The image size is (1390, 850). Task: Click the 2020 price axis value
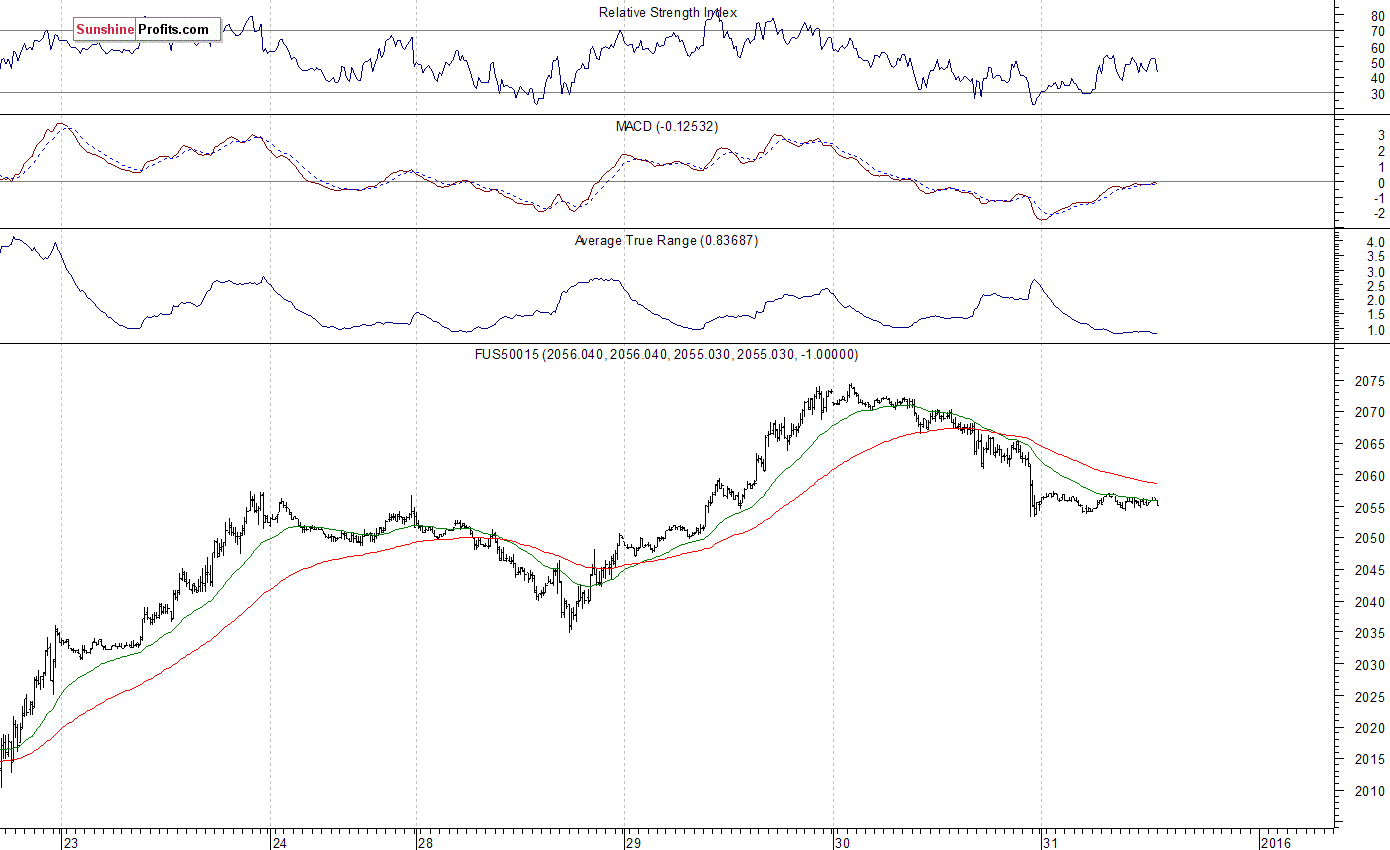1371,729
